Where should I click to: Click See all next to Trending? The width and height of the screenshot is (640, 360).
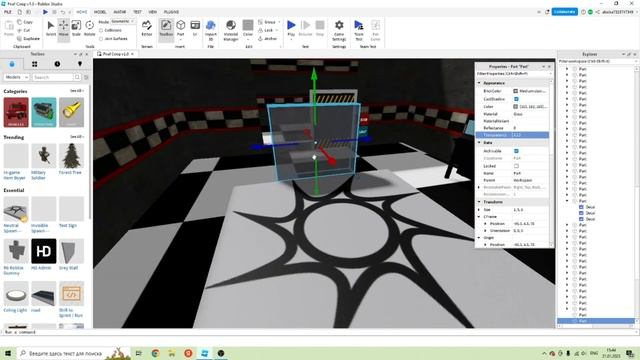(x=76, y=137)
